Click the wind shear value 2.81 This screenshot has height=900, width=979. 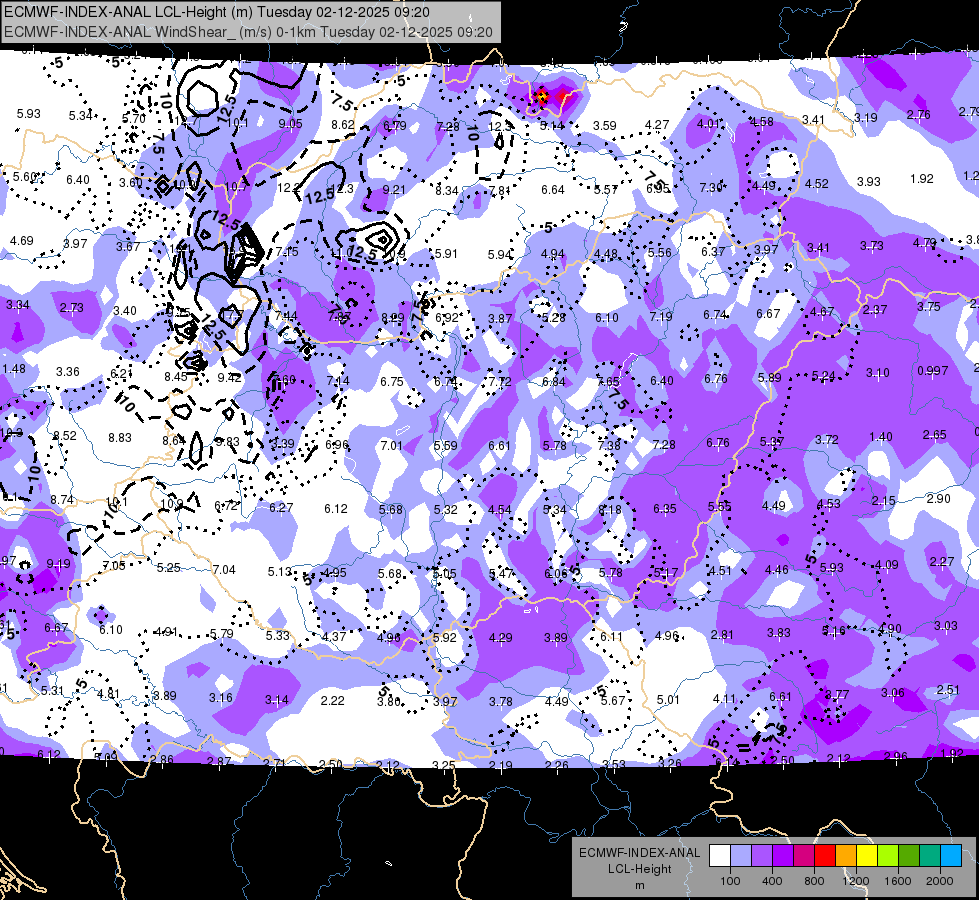[x=722, y=635]
